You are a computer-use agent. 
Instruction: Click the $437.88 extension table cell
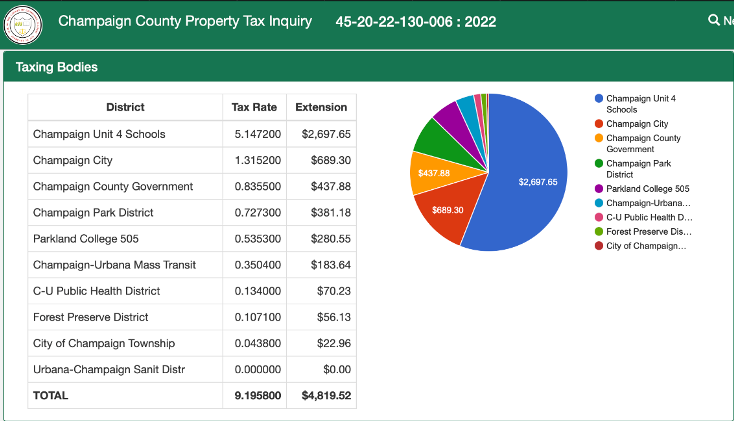[321, 186]
